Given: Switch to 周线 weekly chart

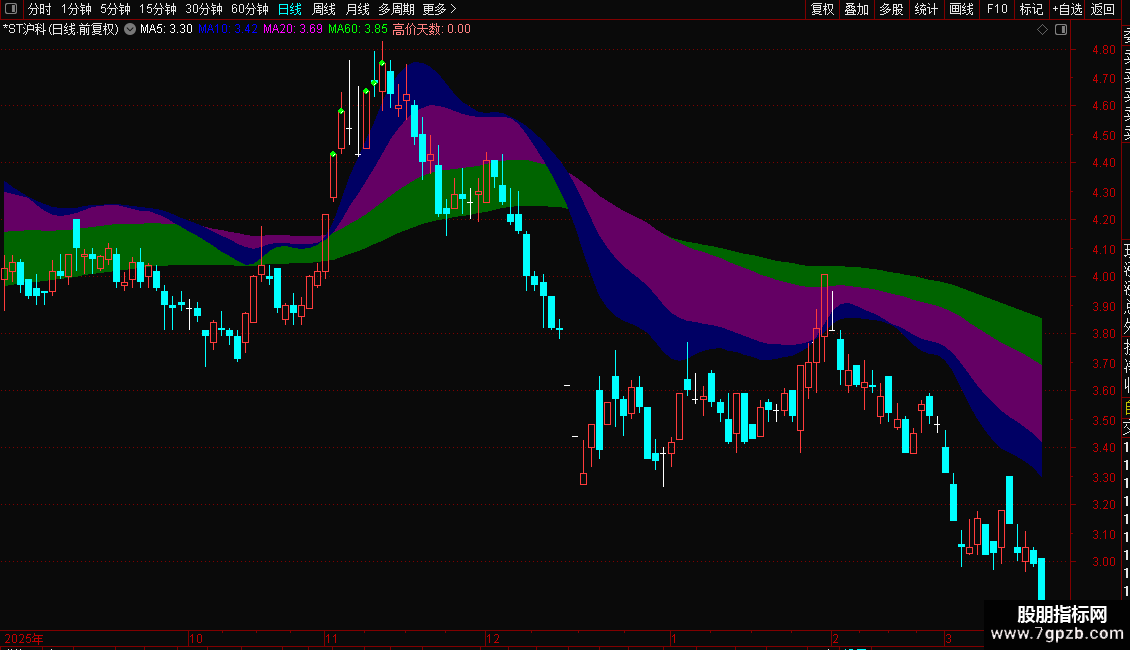Looking at the screenshot, I should [x=324, y=9].
